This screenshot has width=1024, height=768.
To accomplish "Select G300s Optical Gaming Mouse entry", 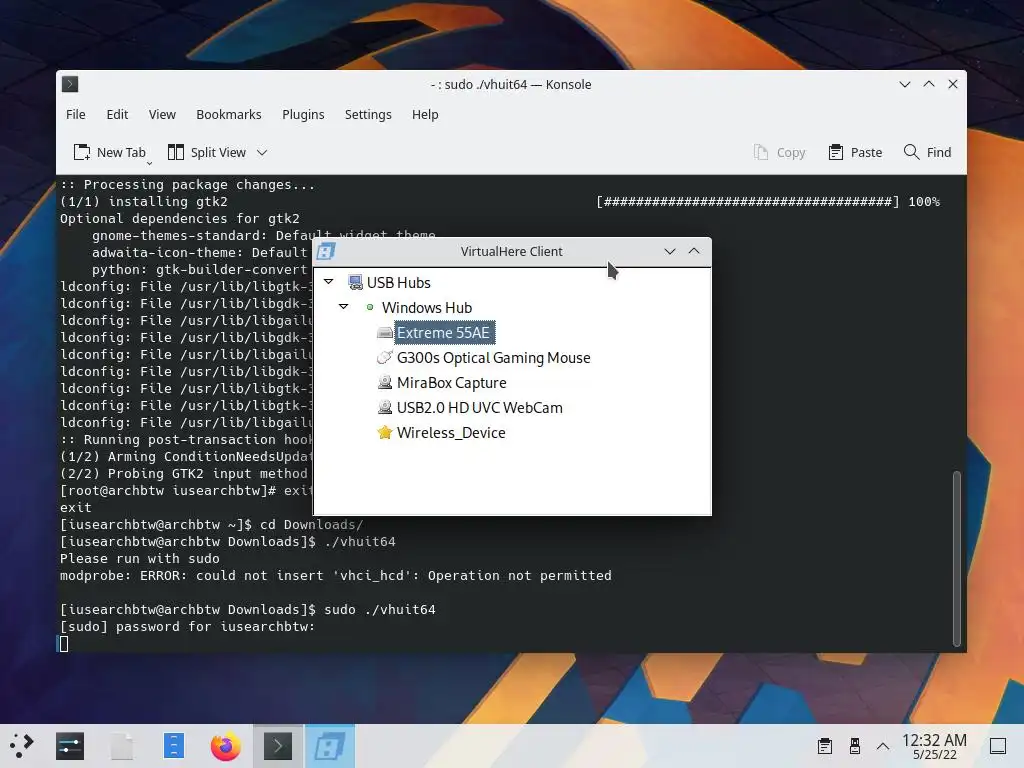I will click(x=493, y=358).
